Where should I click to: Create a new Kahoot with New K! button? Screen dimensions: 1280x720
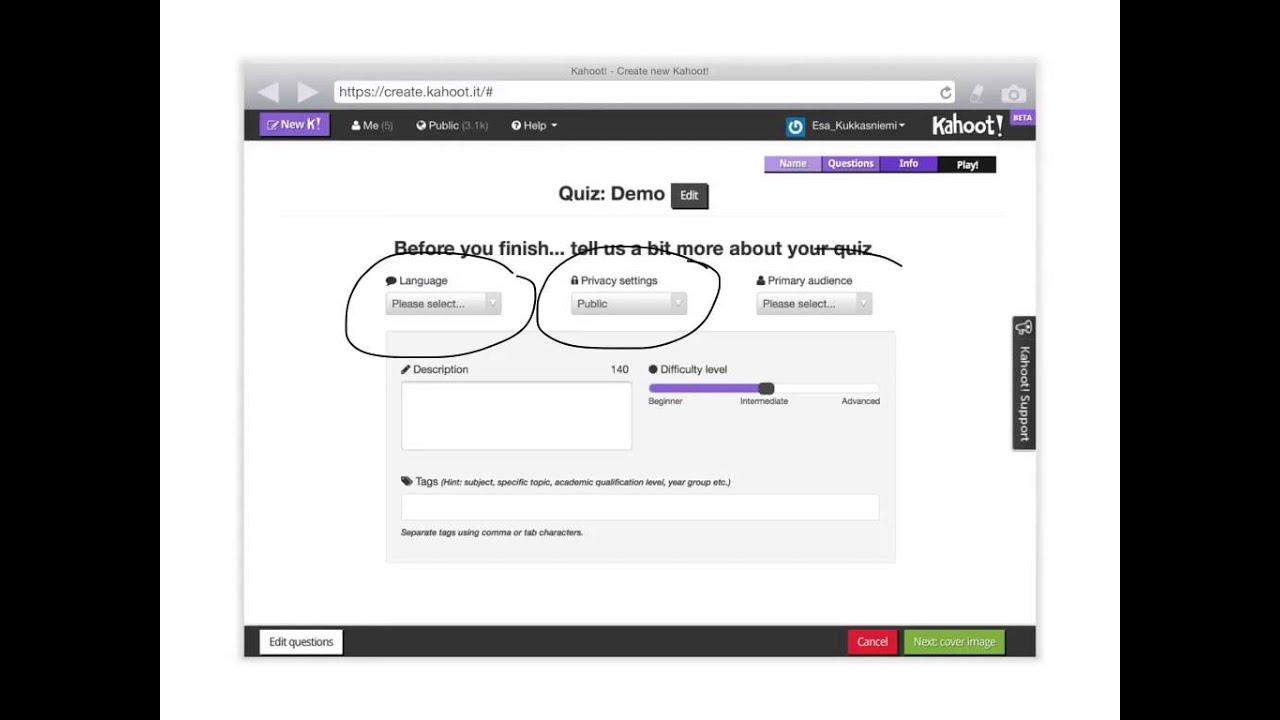click(294, 124)
